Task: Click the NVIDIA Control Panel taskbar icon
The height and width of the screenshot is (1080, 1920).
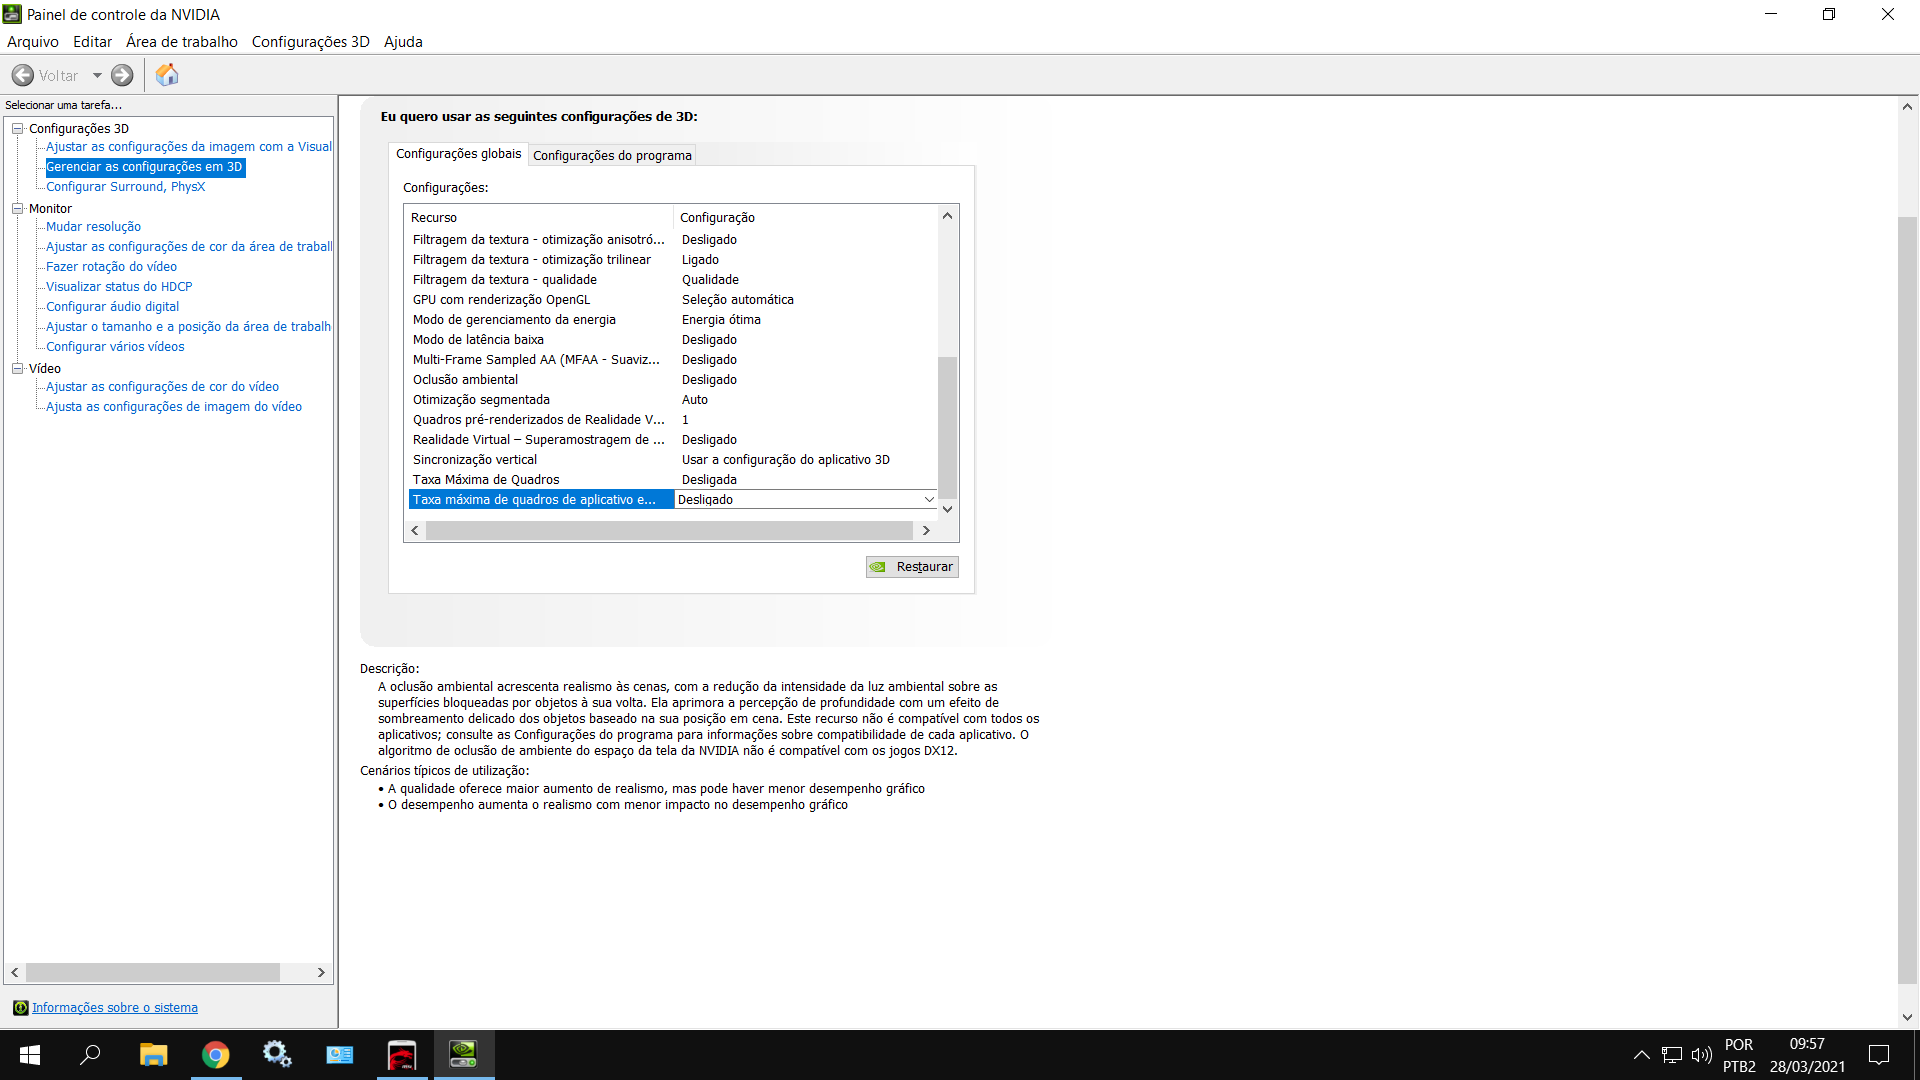Action: (x=463, y=1055)
